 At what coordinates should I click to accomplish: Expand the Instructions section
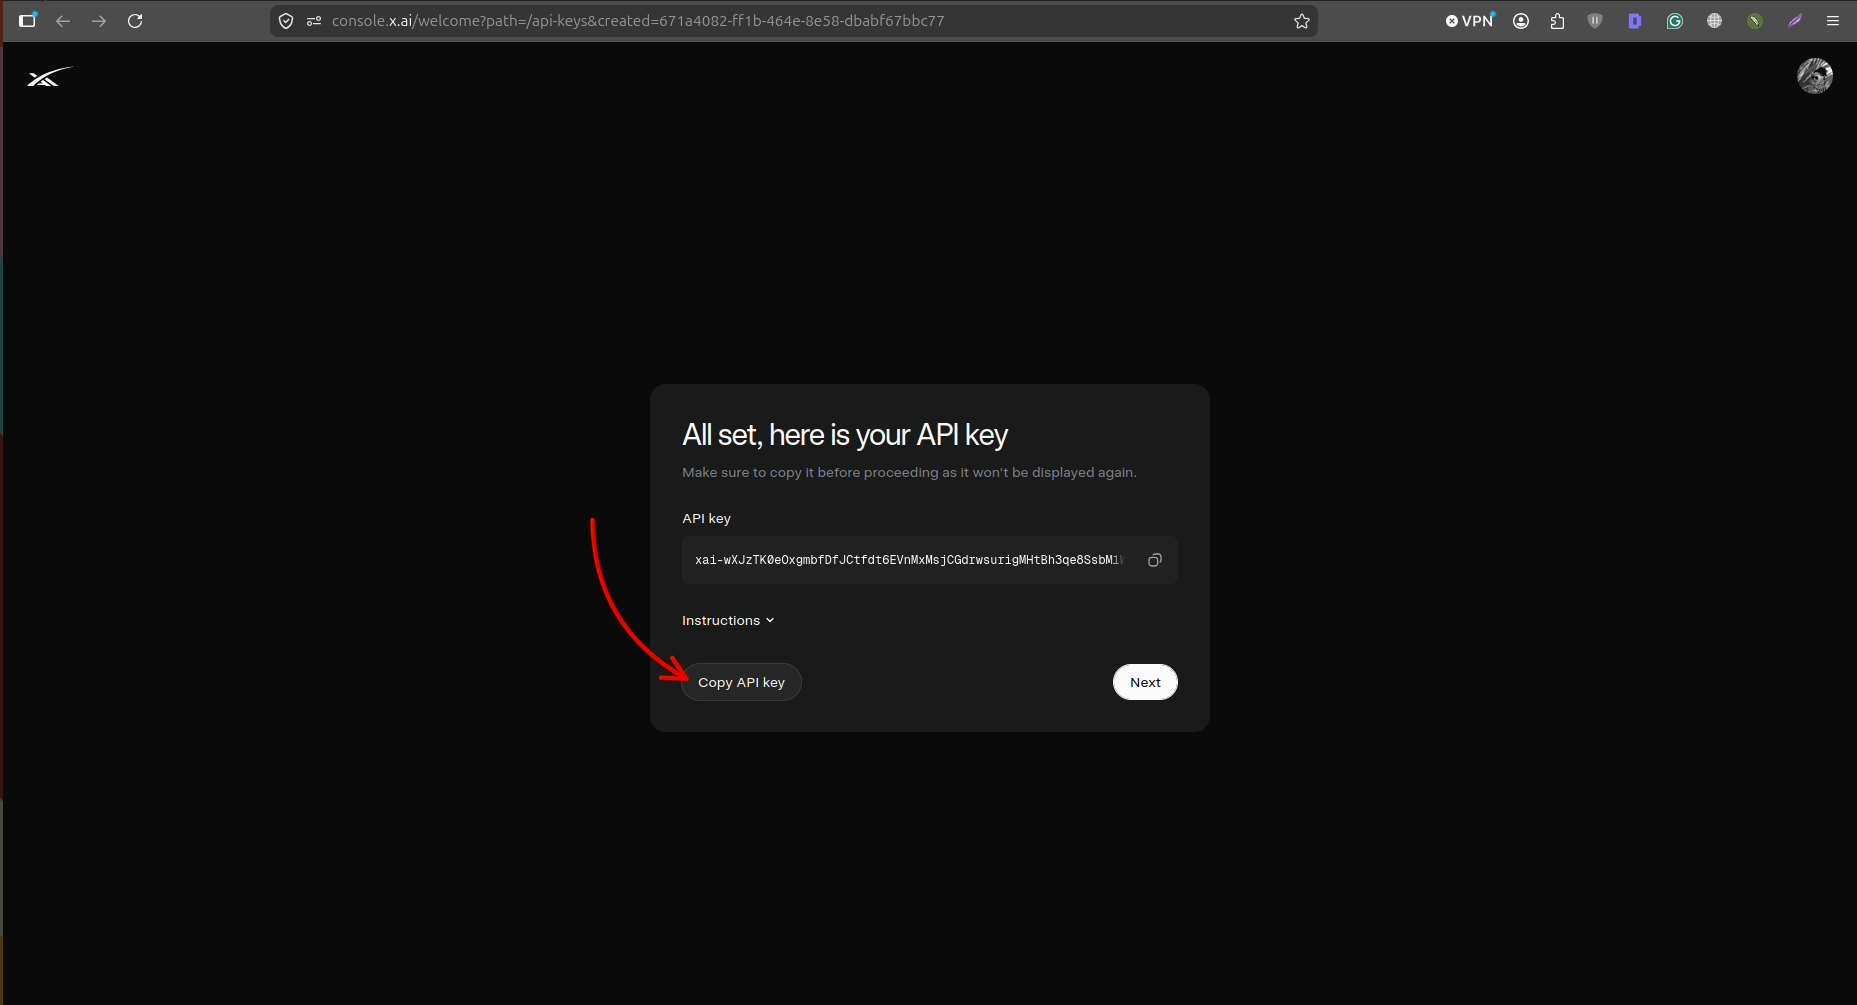pyautogui.click(x=728, y=621)
